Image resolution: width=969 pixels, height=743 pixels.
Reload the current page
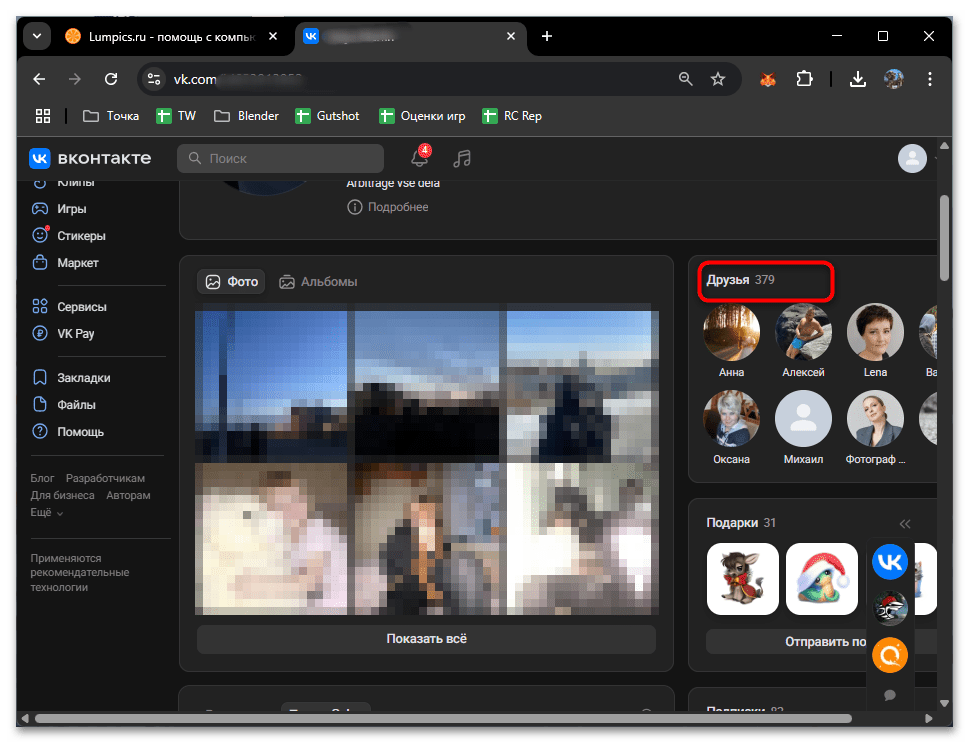[x=111, y=79]
